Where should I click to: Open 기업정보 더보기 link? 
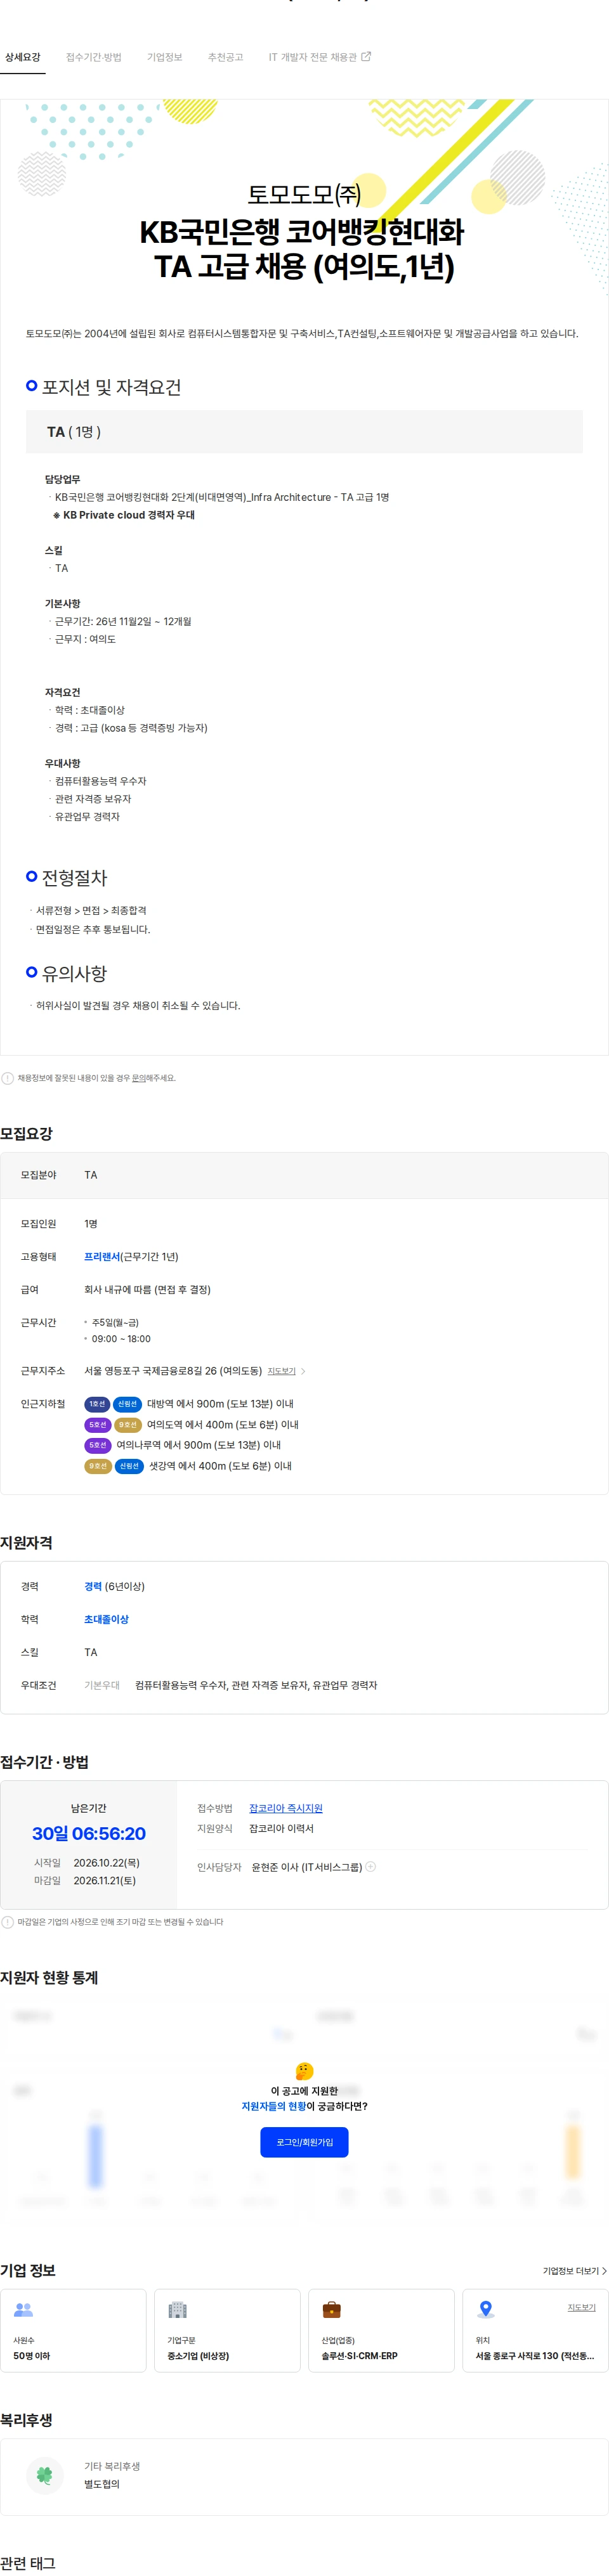[575, 2271]
